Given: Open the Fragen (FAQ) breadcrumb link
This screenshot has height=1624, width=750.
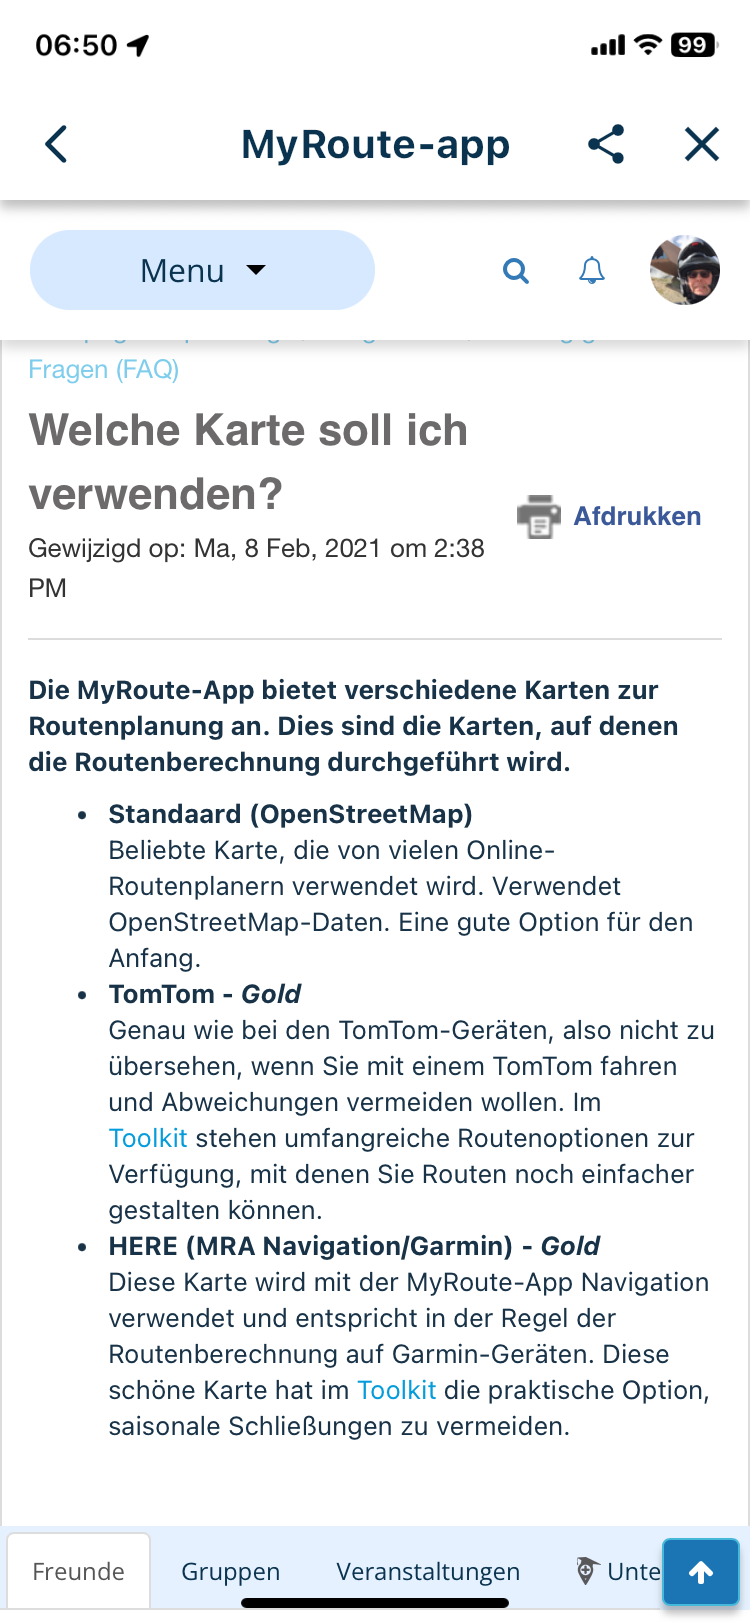Looking at the screenshot, I should point(104,370).
